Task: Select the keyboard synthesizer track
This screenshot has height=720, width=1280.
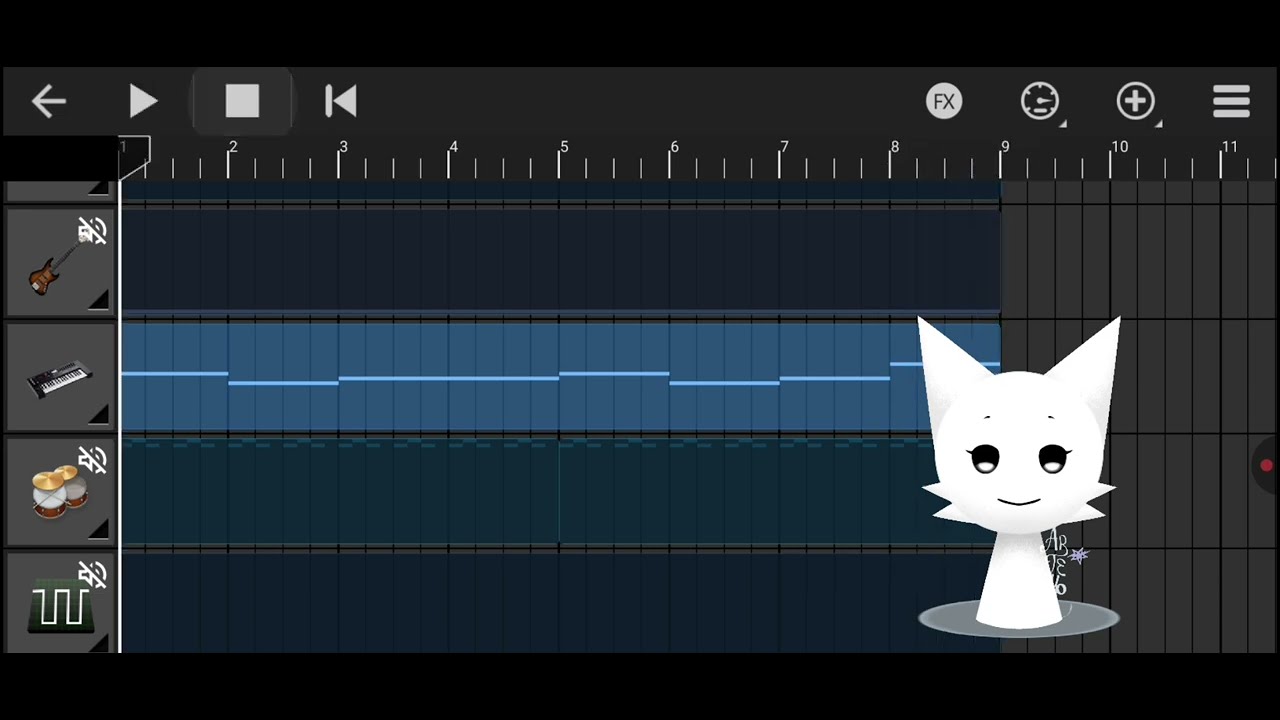Action: (x=58, y=377)
